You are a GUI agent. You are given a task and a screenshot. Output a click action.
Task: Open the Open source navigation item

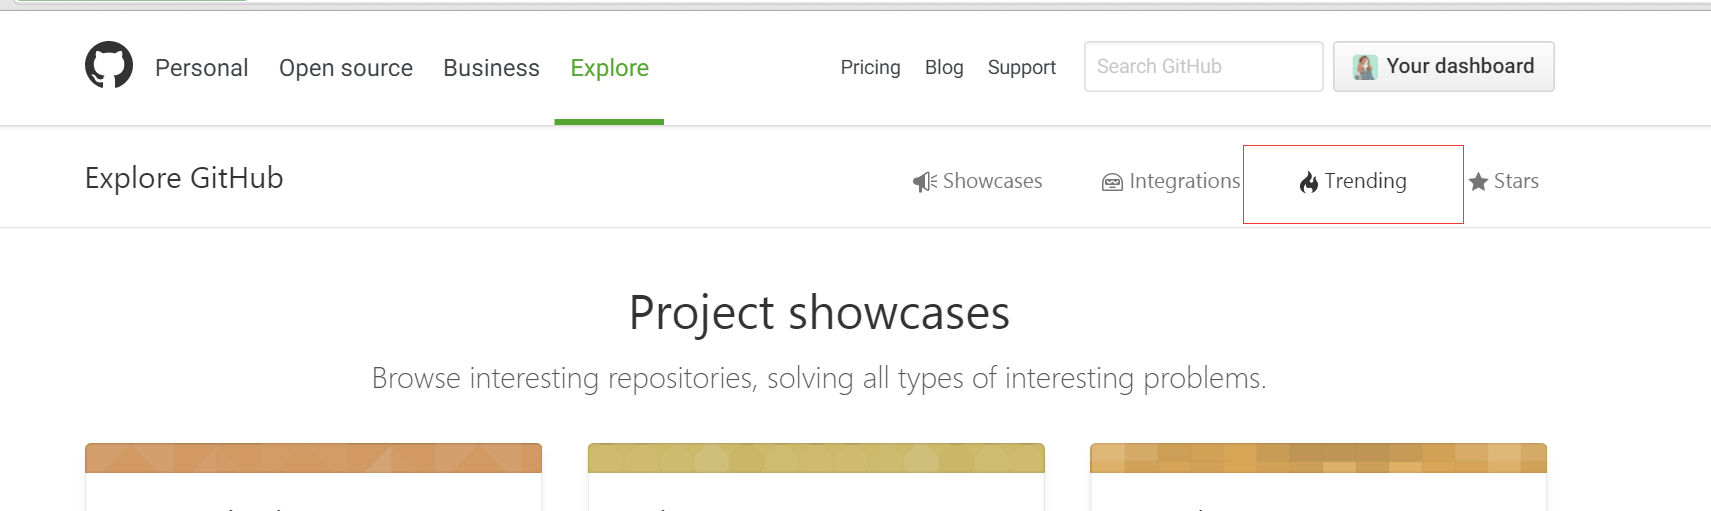[x=346, y=68]
